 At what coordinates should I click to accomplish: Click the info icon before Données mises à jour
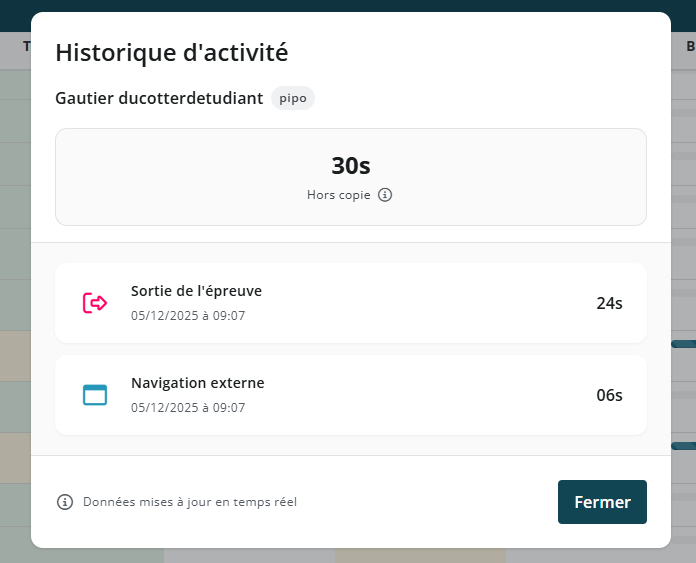tap(65, 502)
